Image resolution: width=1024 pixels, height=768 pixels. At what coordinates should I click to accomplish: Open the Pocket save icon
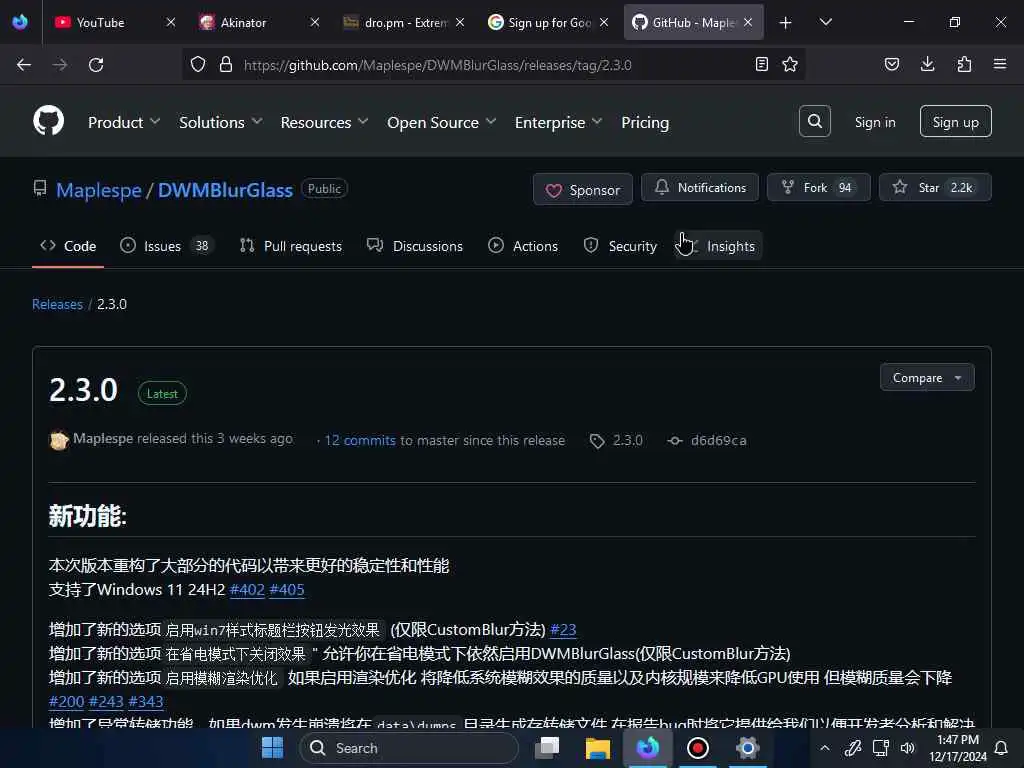click(x=892, y=64)
